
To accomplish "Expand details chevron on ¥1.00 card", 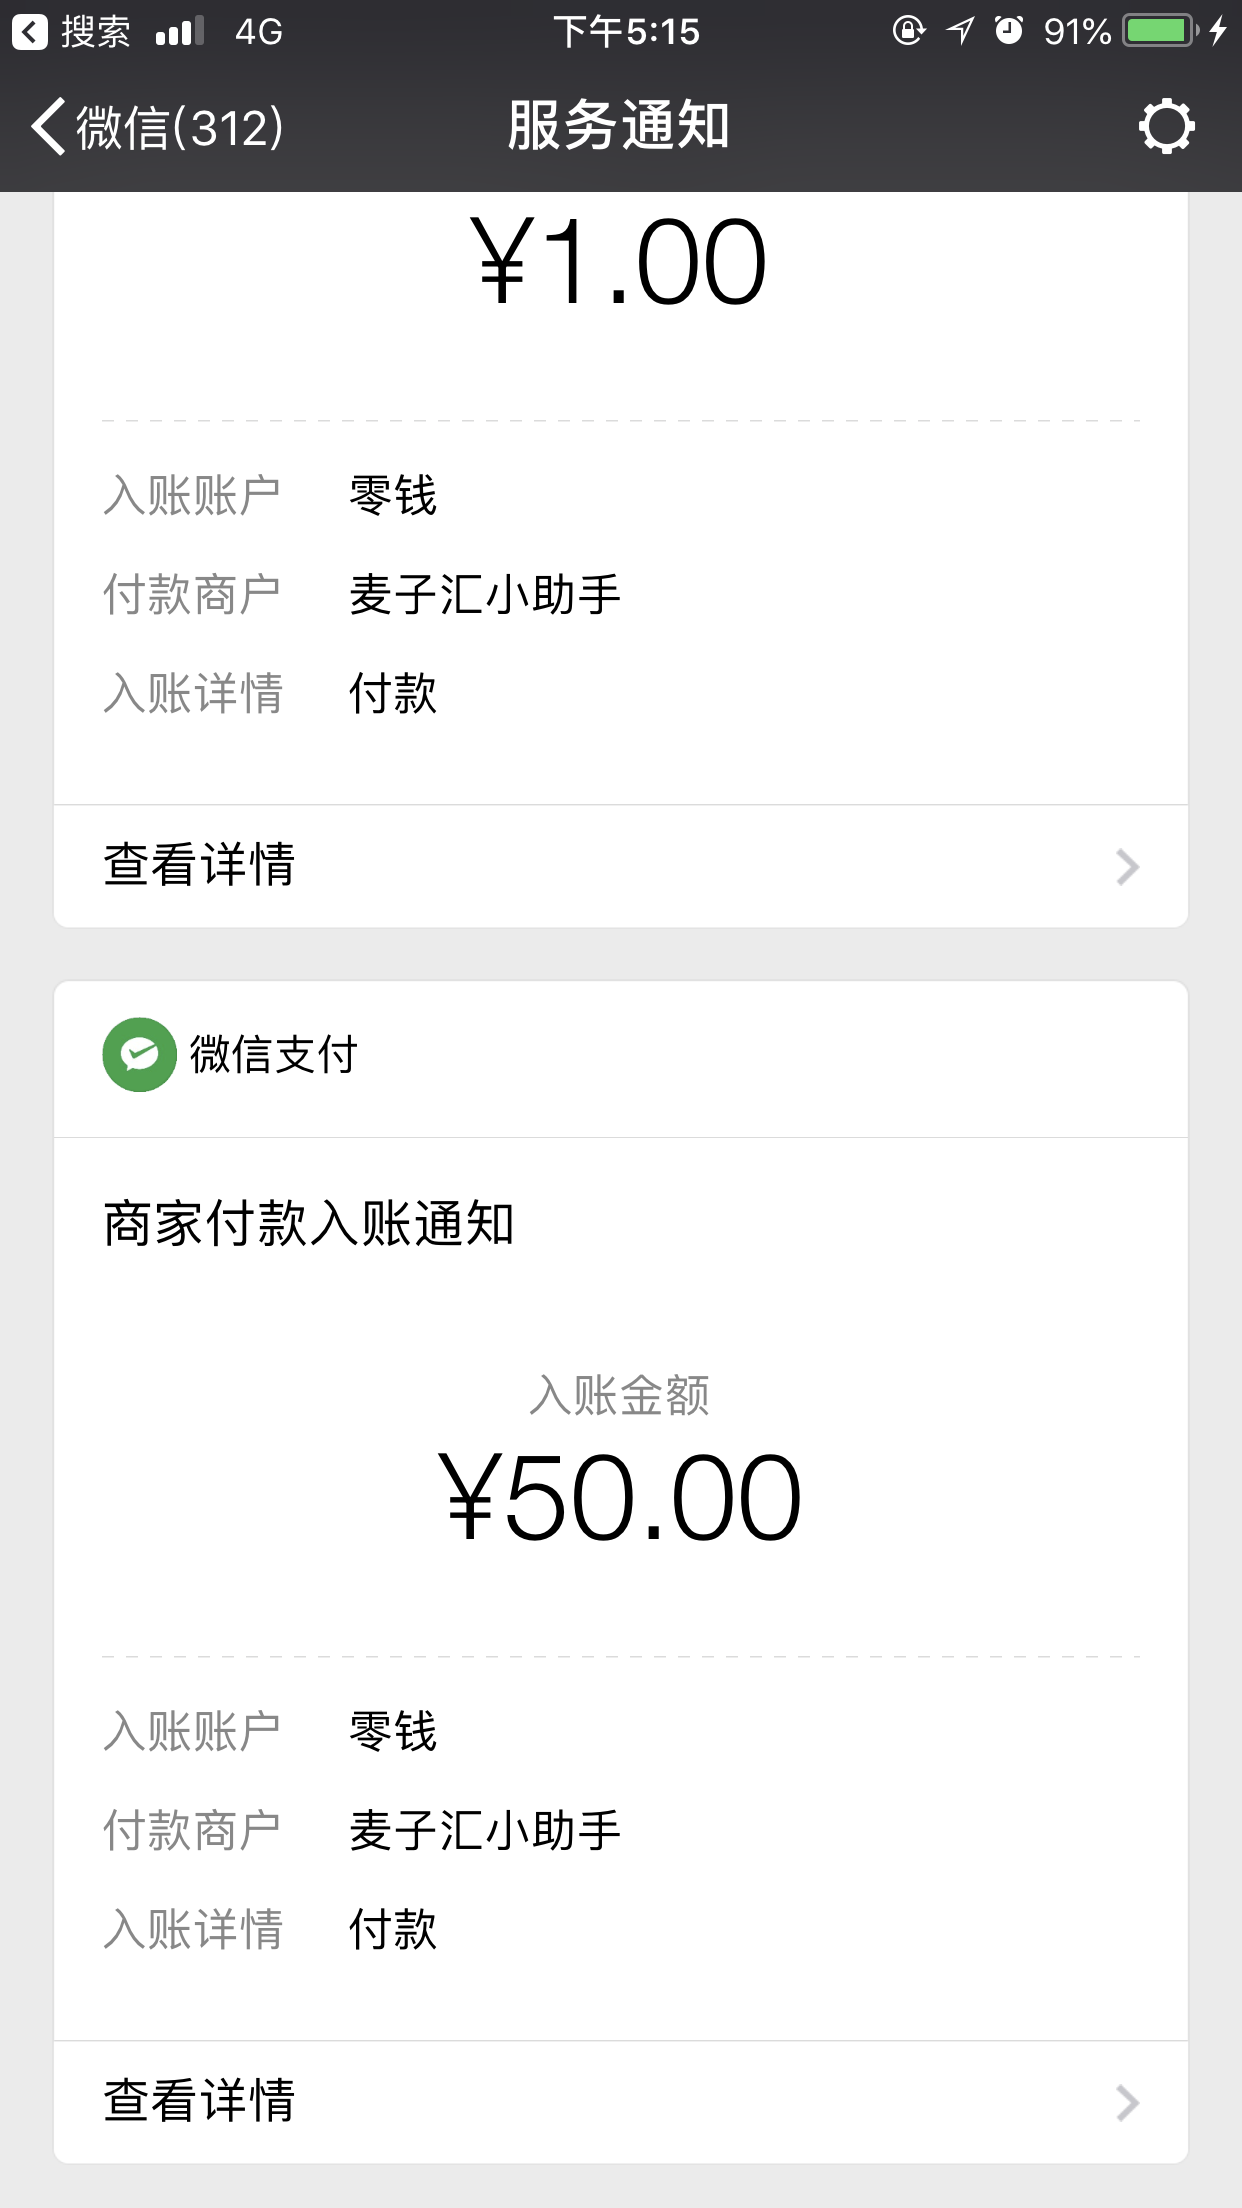I will 1127,867.
